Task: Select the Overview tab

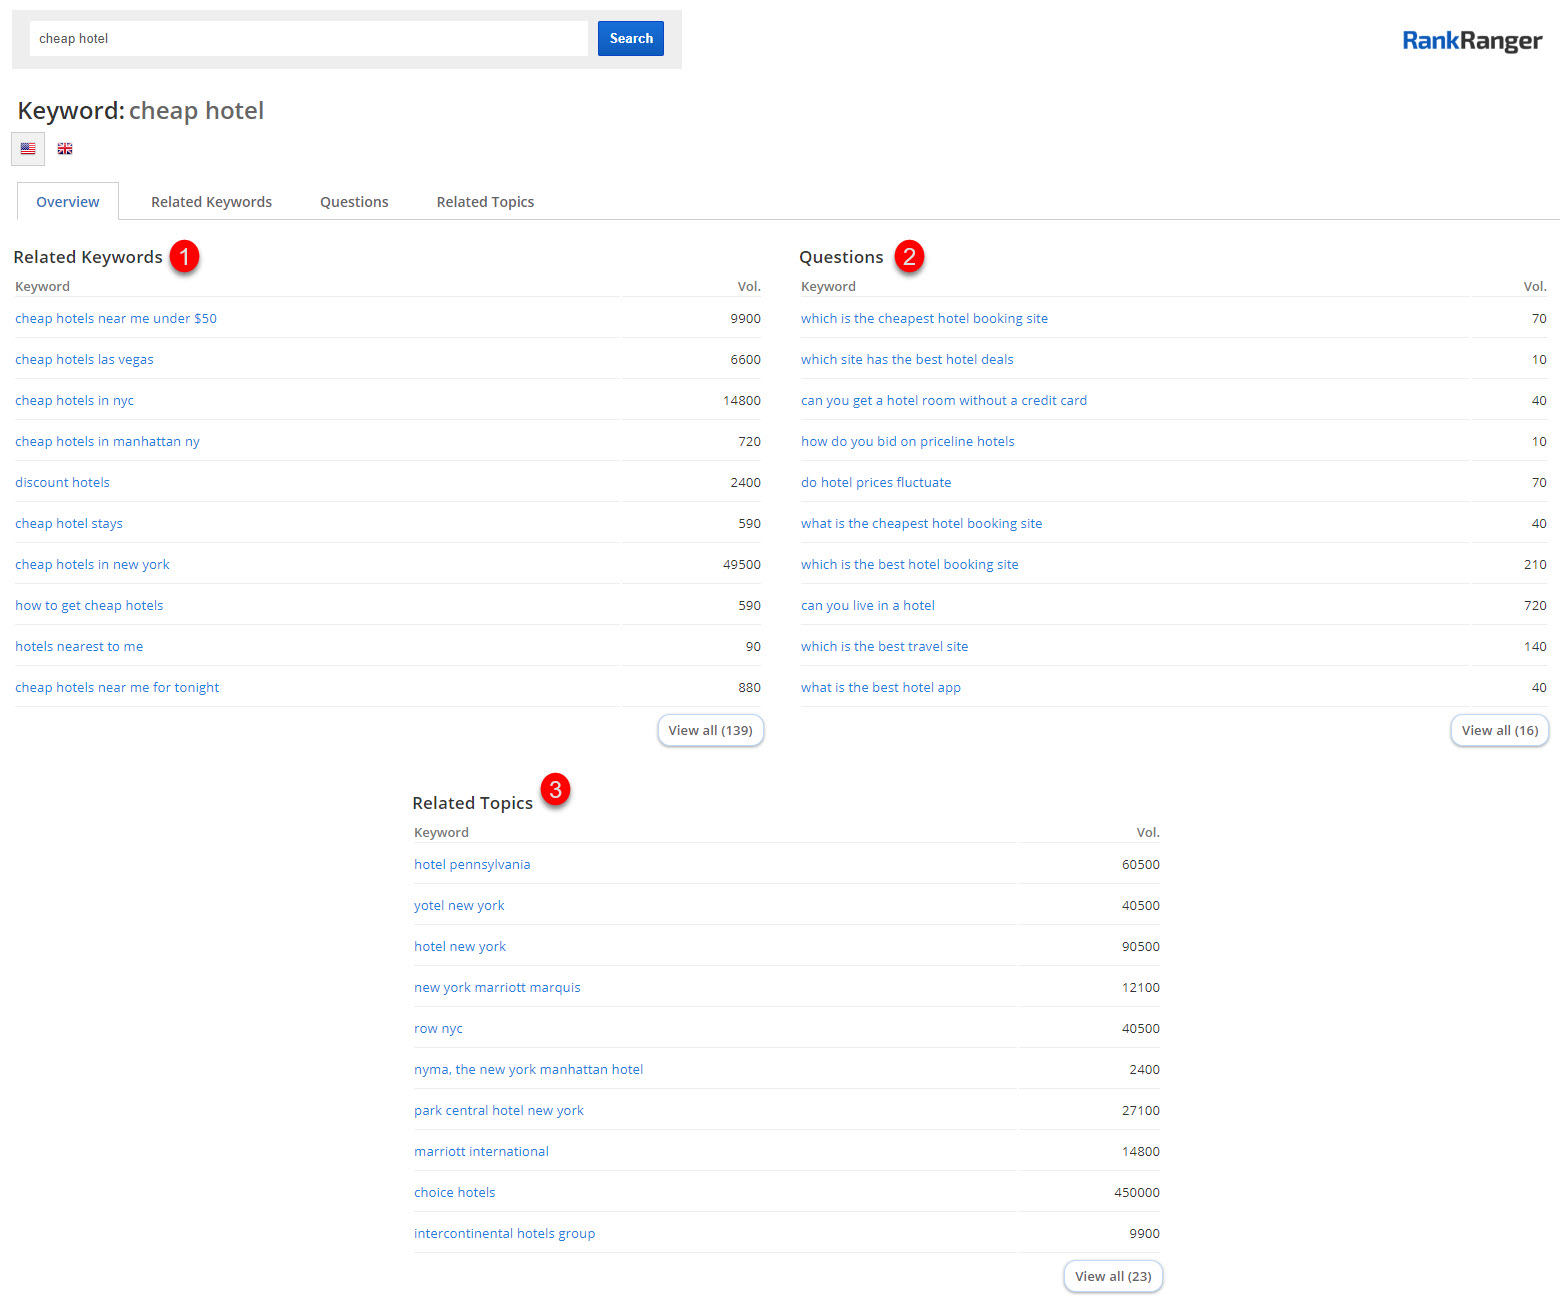Action: (68, 202)
